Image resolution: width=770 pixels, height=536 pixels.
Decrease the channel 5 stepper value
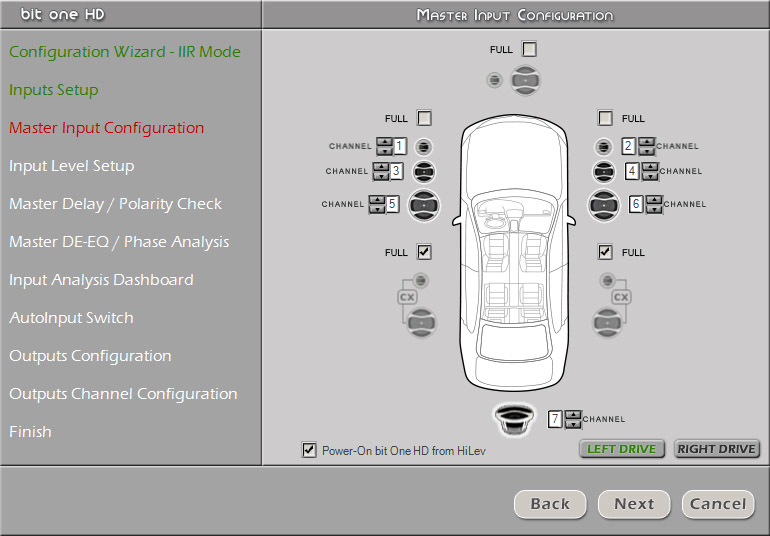click(377, 208)
